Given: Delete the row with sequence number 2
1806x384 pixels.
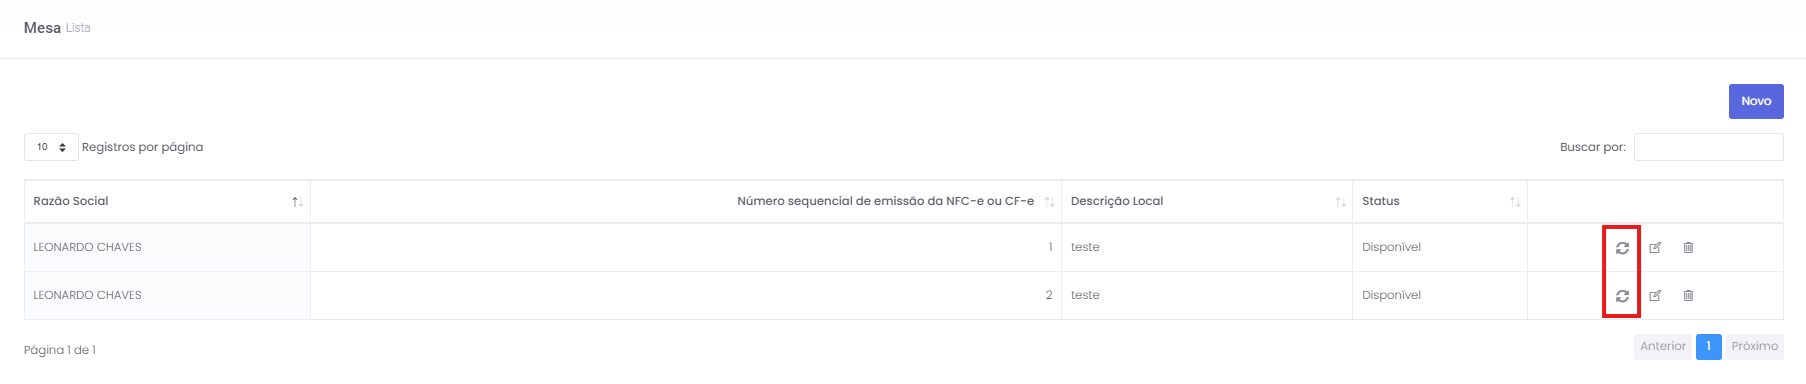Looking at the screenshot, I should [x=1688, y=296].
